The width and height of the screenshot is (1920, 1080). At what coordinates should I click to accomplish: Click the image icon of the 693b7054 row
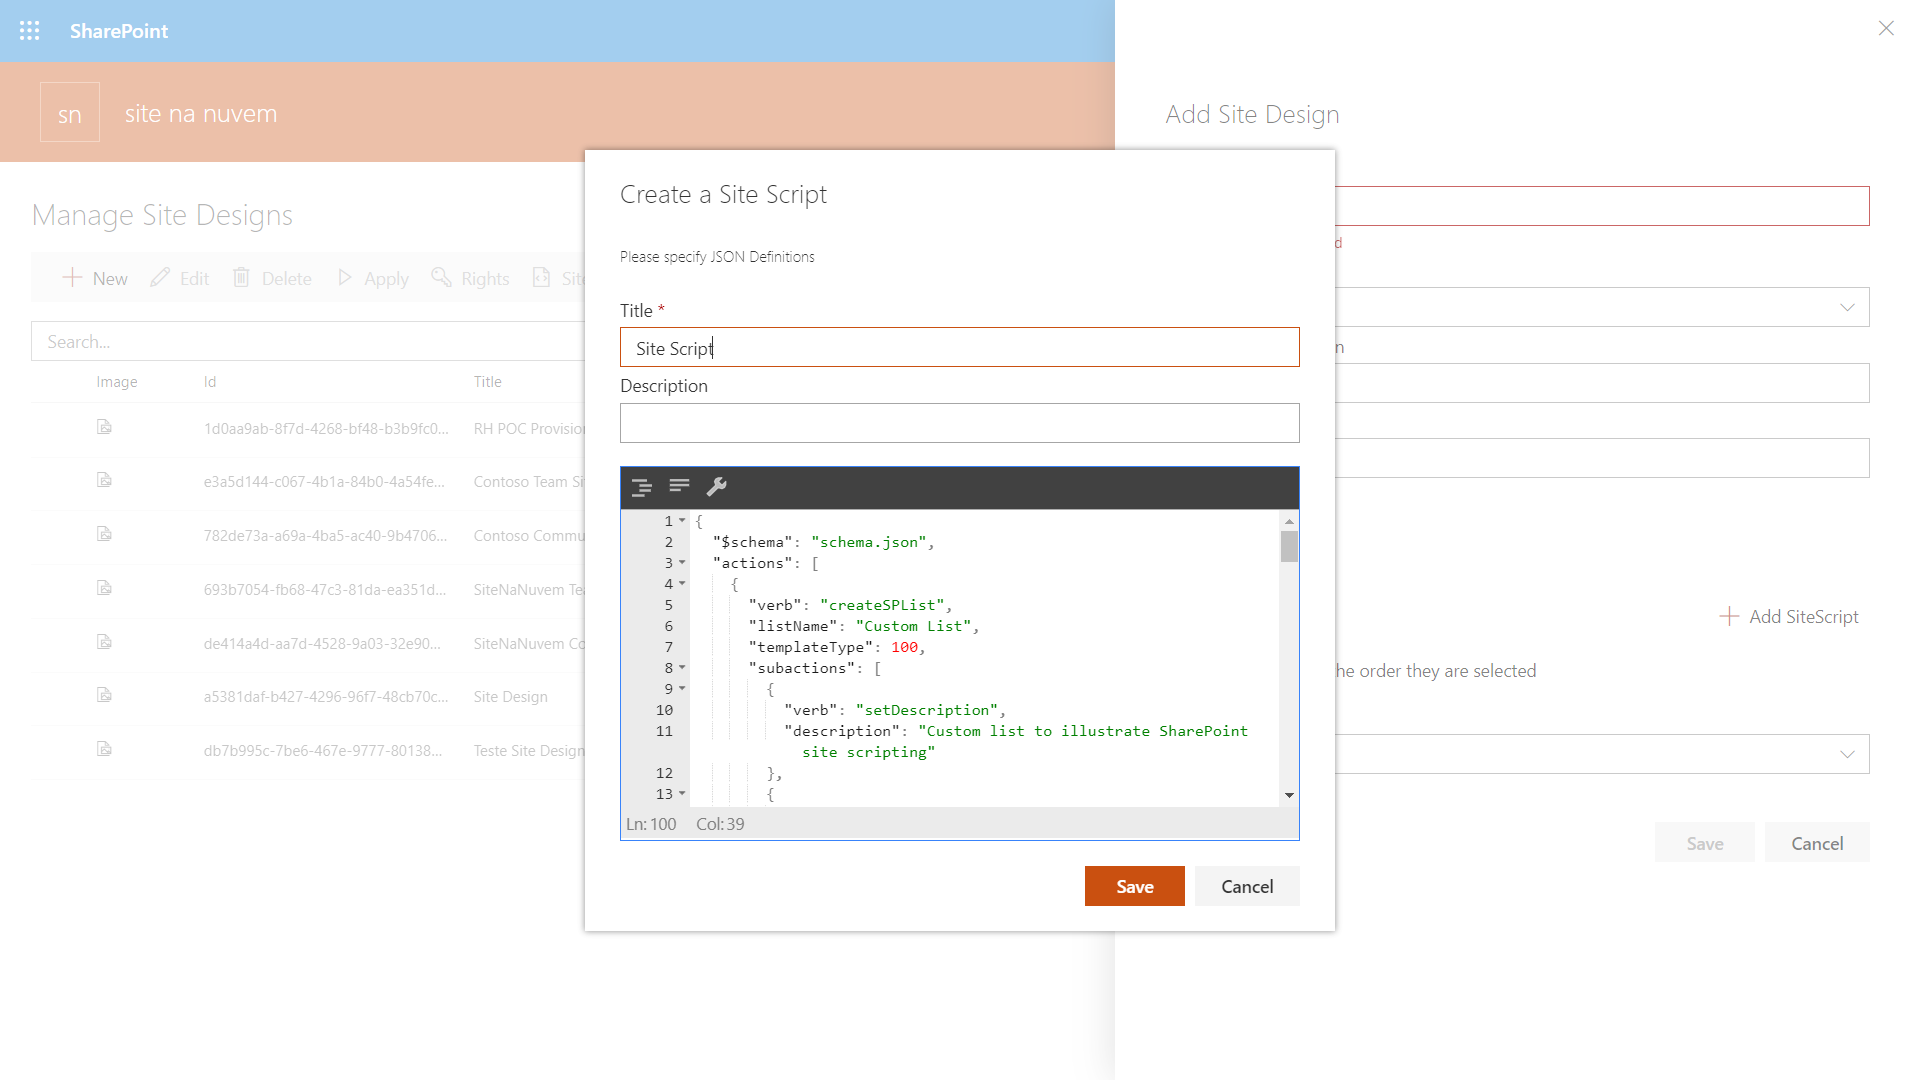(104, 588)
